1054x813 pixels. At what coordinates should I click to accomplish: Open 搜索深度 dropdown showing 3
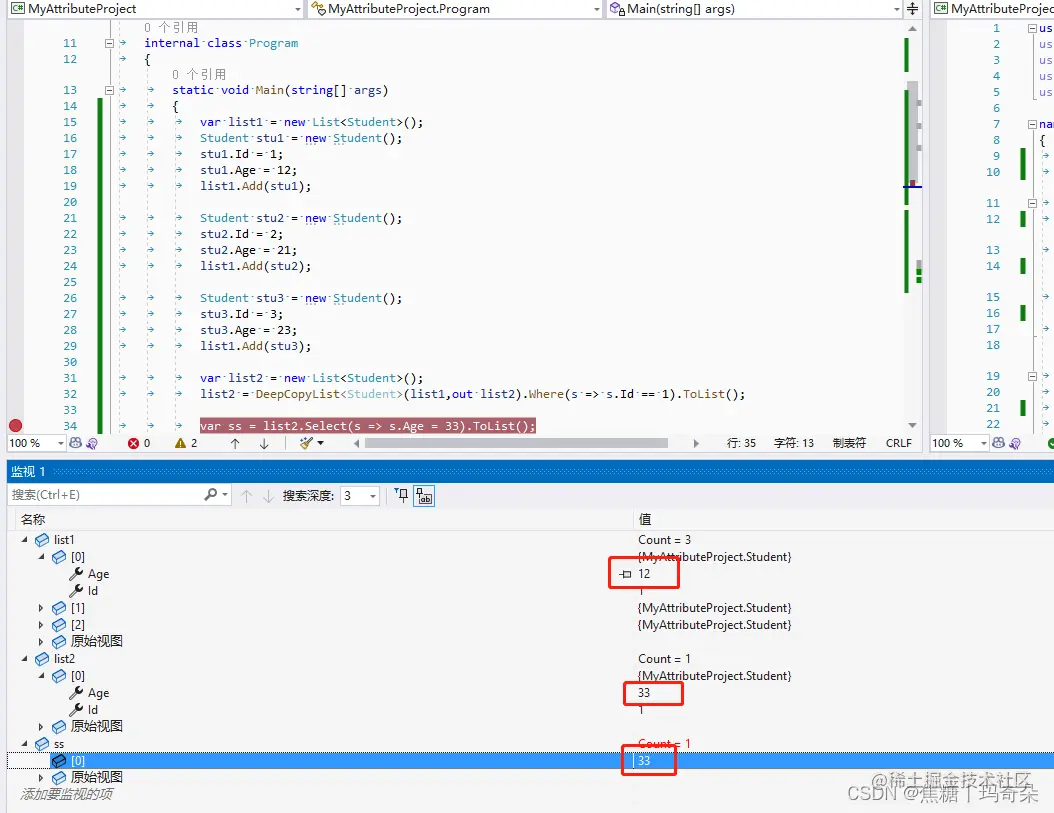(372, 496)
